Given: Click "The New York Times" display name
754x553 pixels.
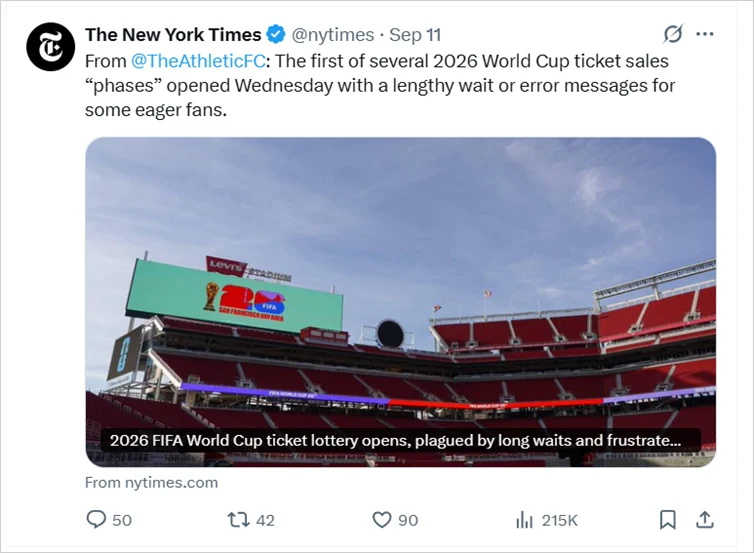Looking at the screenshot, I should (x=173, y=35).
